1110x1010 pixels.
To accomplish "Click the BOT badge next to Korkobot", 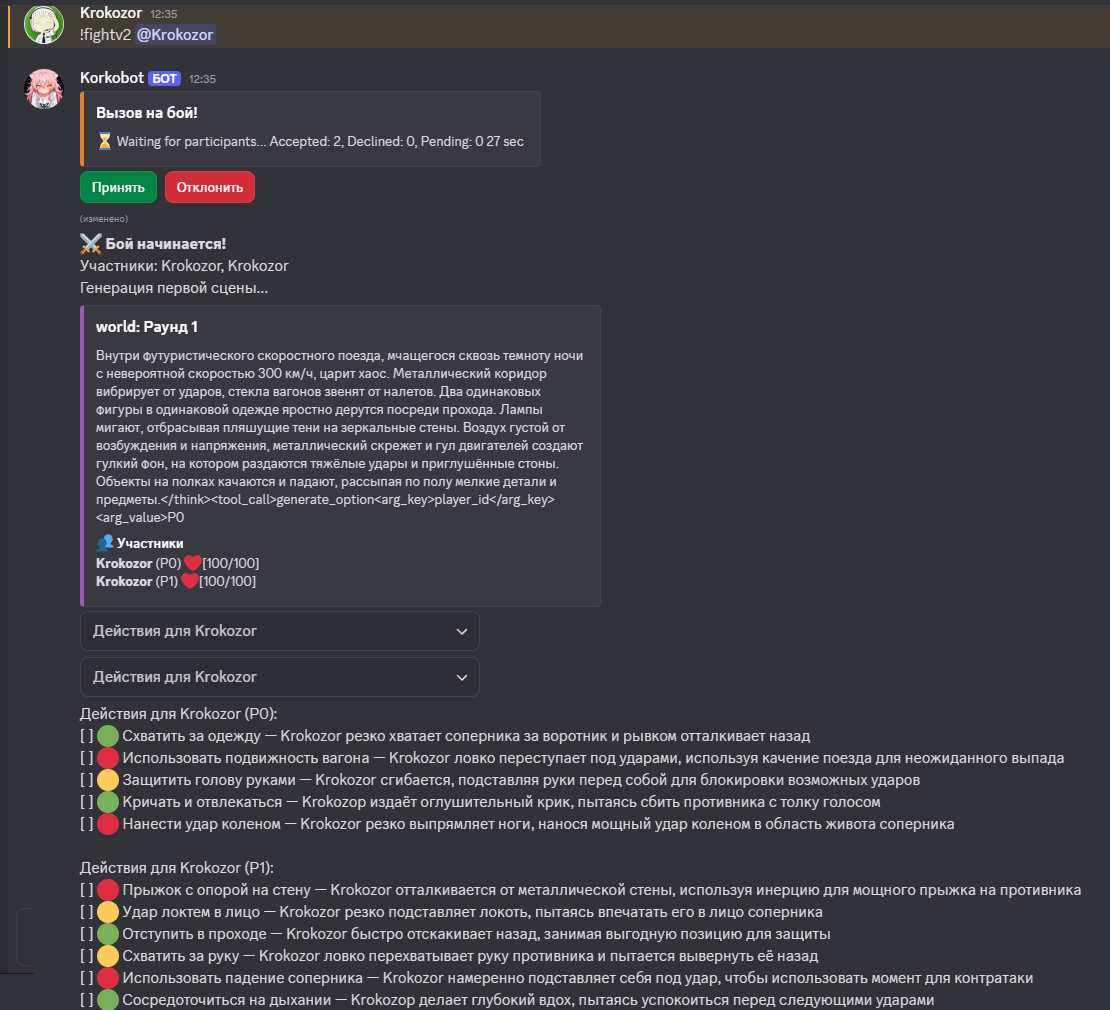I will [x=165, y=78].
